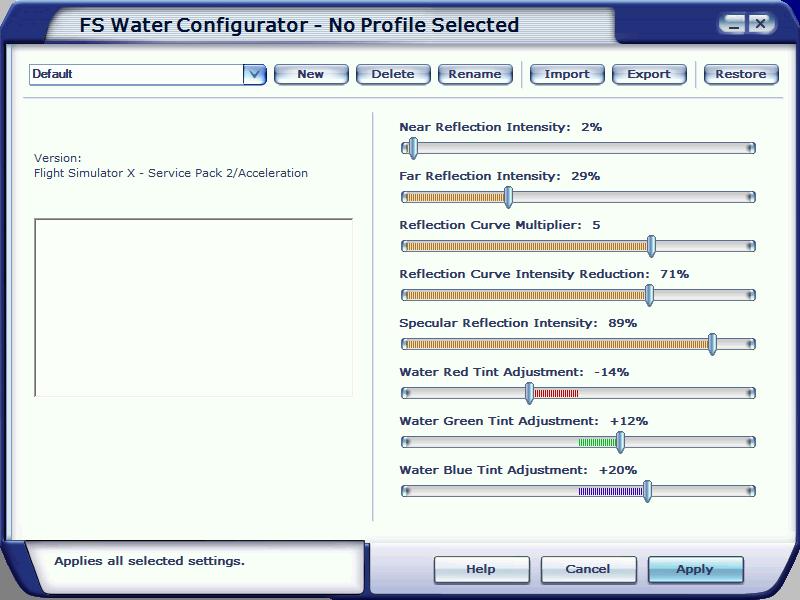The width and height of the screenshot is (800, 600).
Task: Click the Near Reflection Intensity slider thumb
Action: point(412,148)
